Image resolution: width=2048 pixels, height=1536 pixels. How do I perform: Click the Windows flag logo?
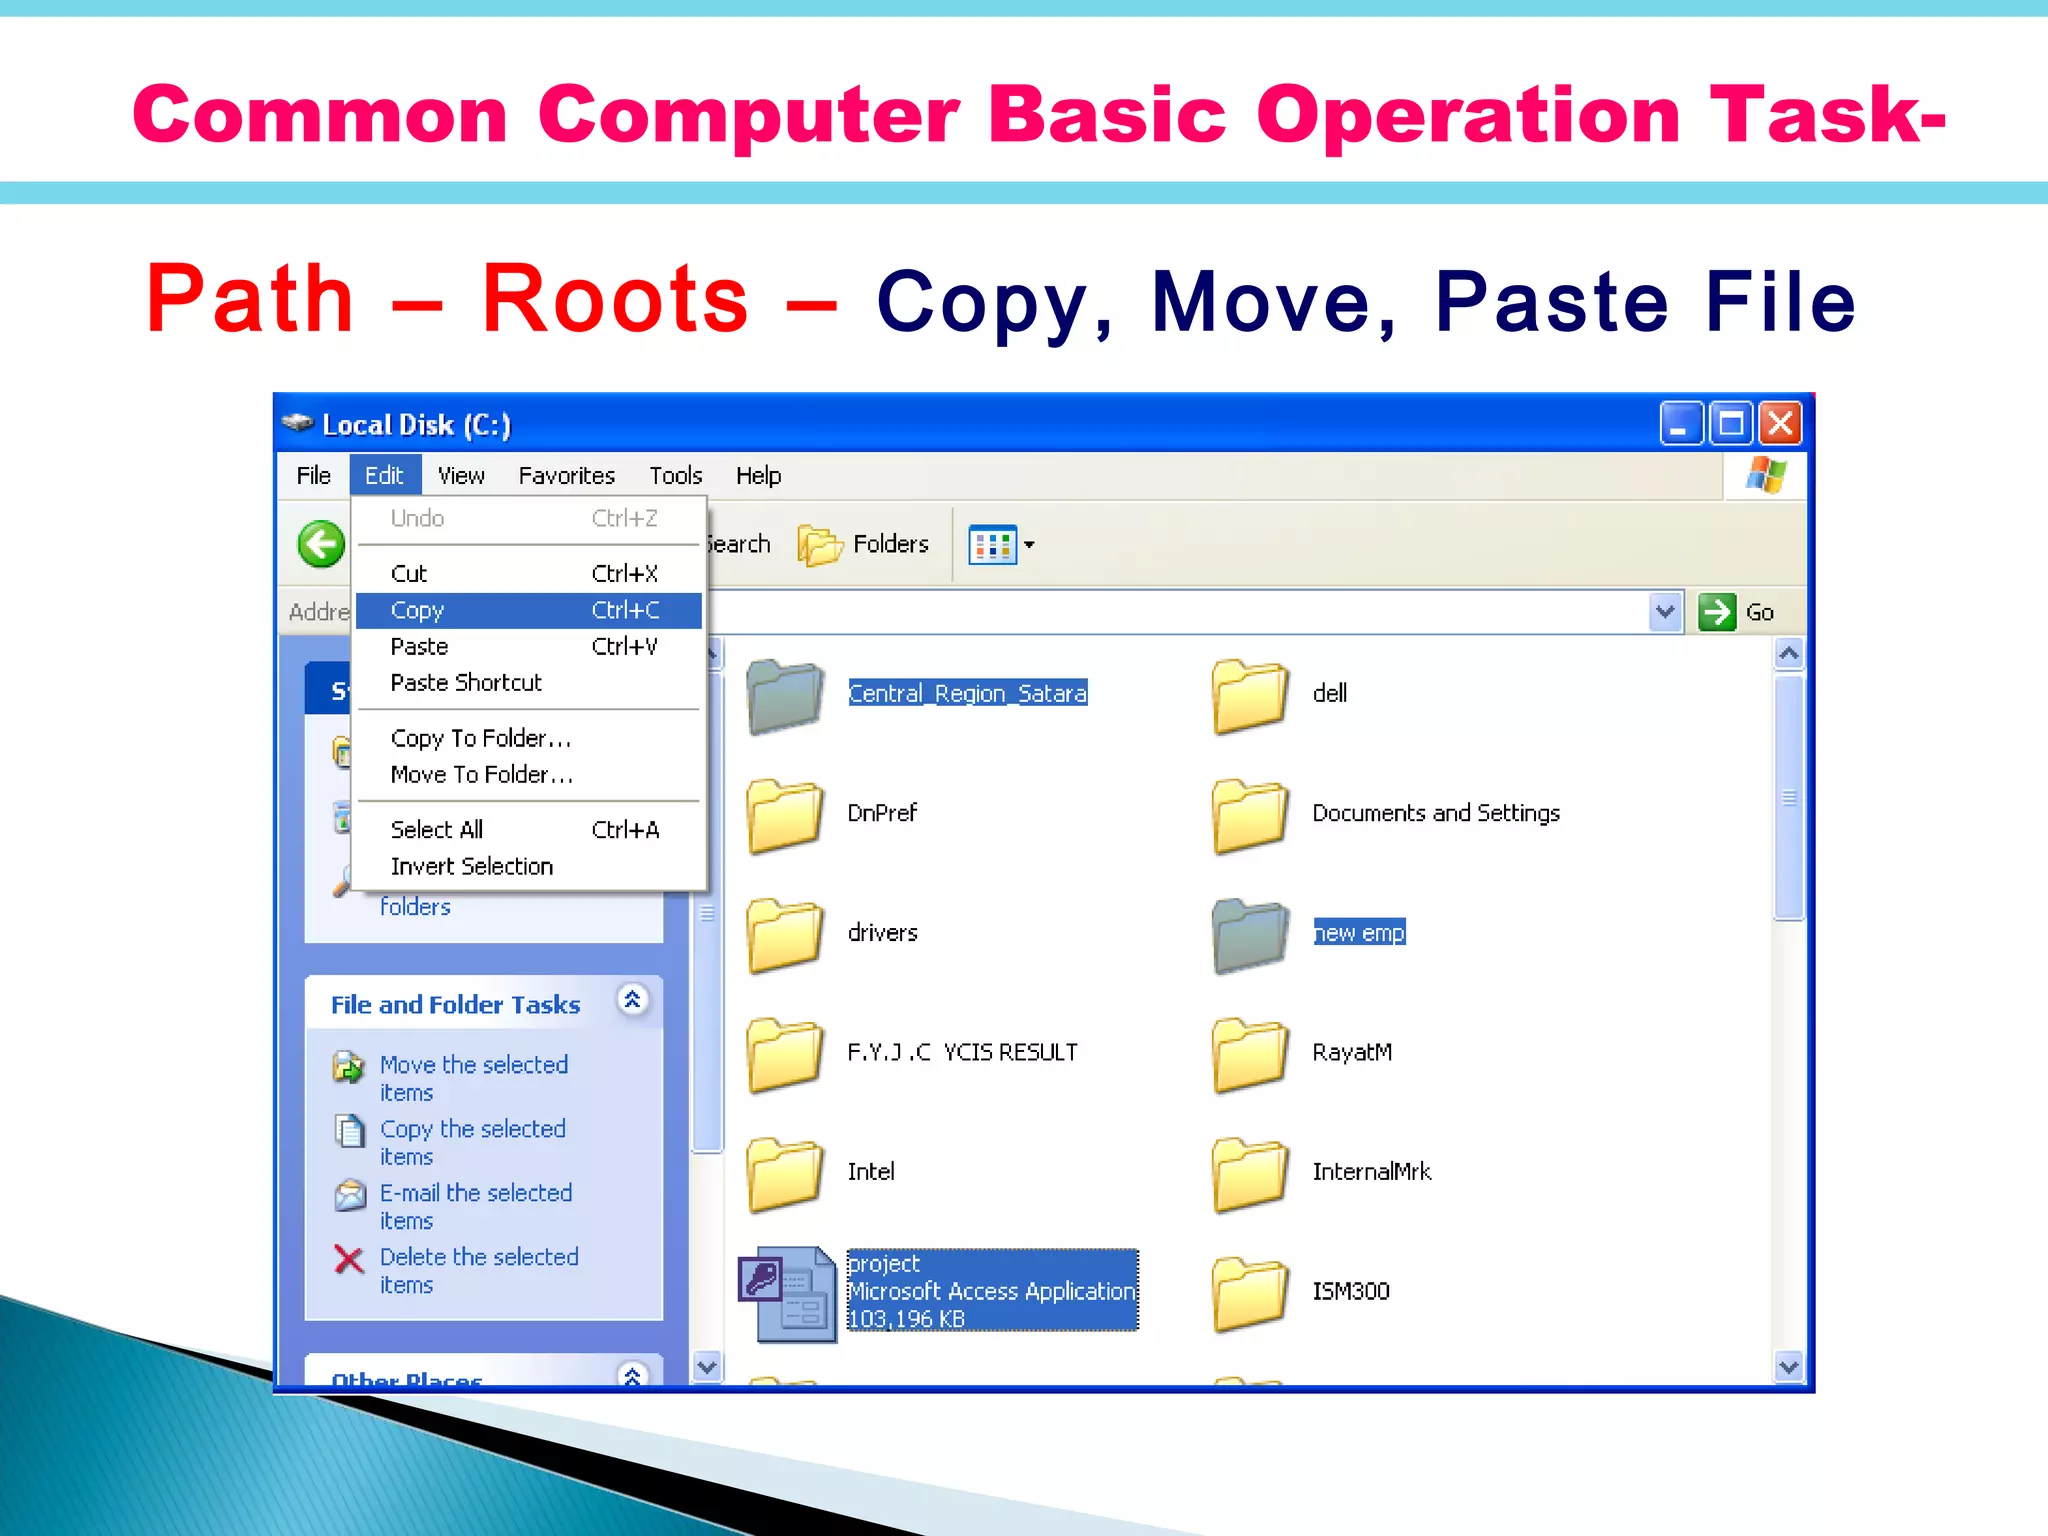point(1766,476)
